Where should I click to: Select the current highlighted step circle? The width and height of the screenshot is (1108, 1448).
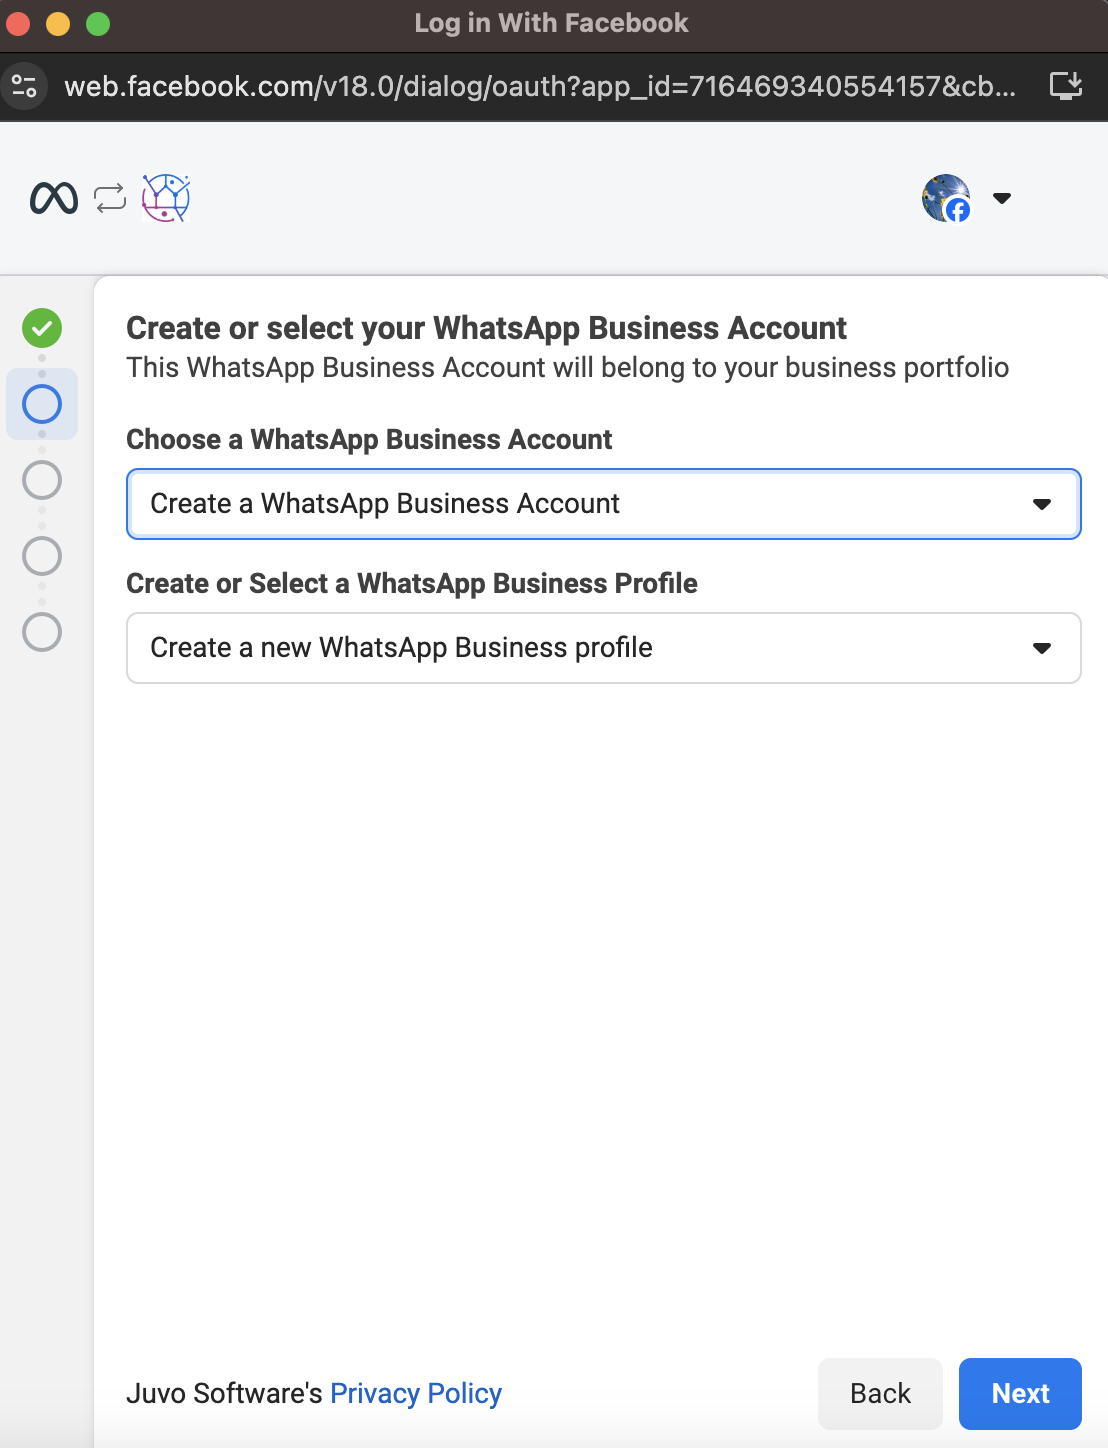(x=42, y=404)
